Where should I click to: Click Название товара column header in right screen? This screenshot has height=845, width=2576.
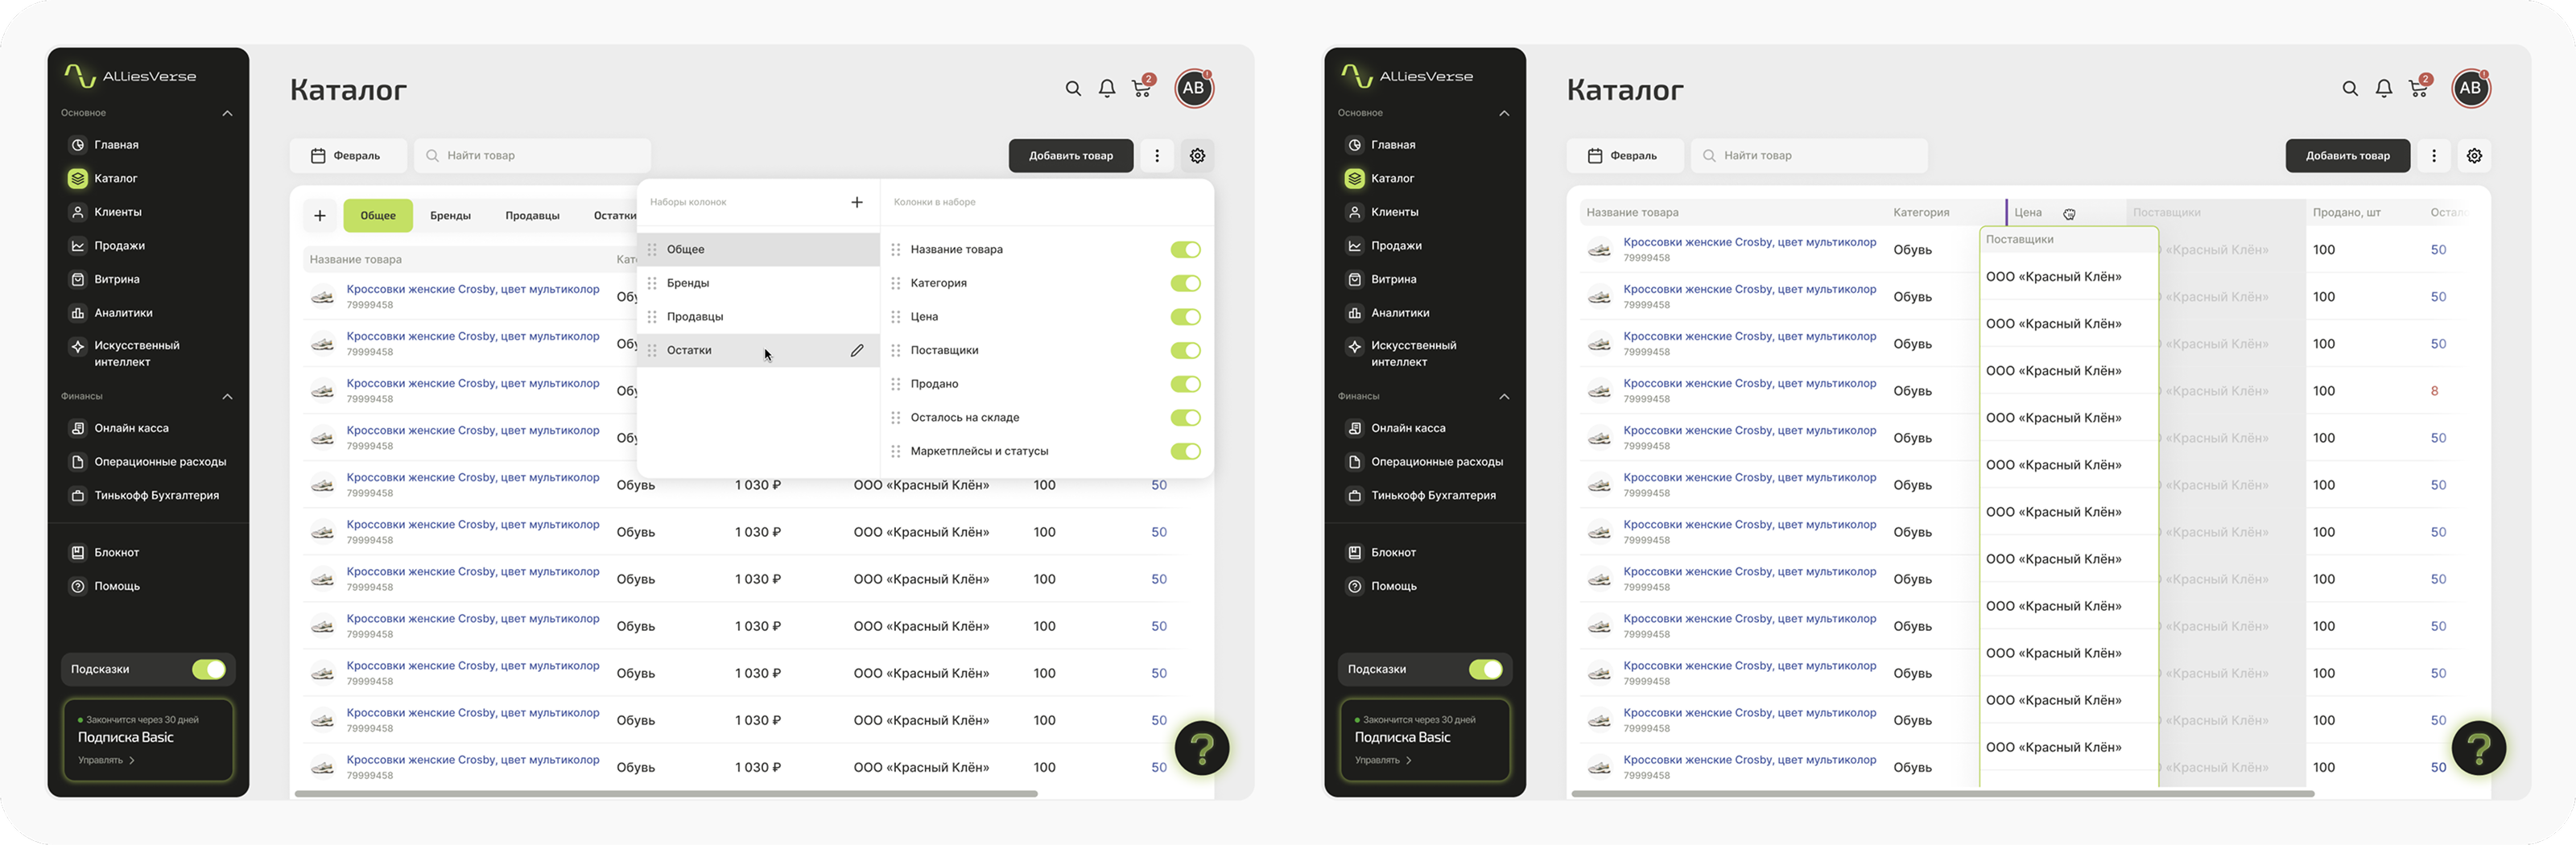(x=1632, y=213)
